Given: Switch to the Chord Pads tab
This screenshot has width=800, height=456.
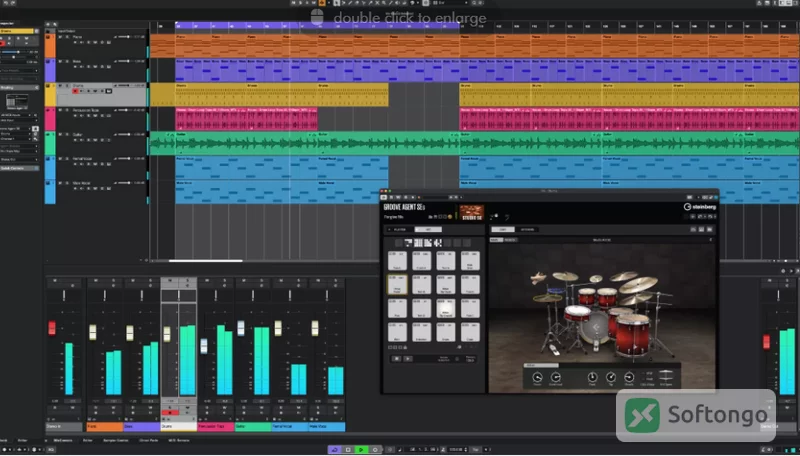Looking at the screenshot, I should [x=148, y=440].
